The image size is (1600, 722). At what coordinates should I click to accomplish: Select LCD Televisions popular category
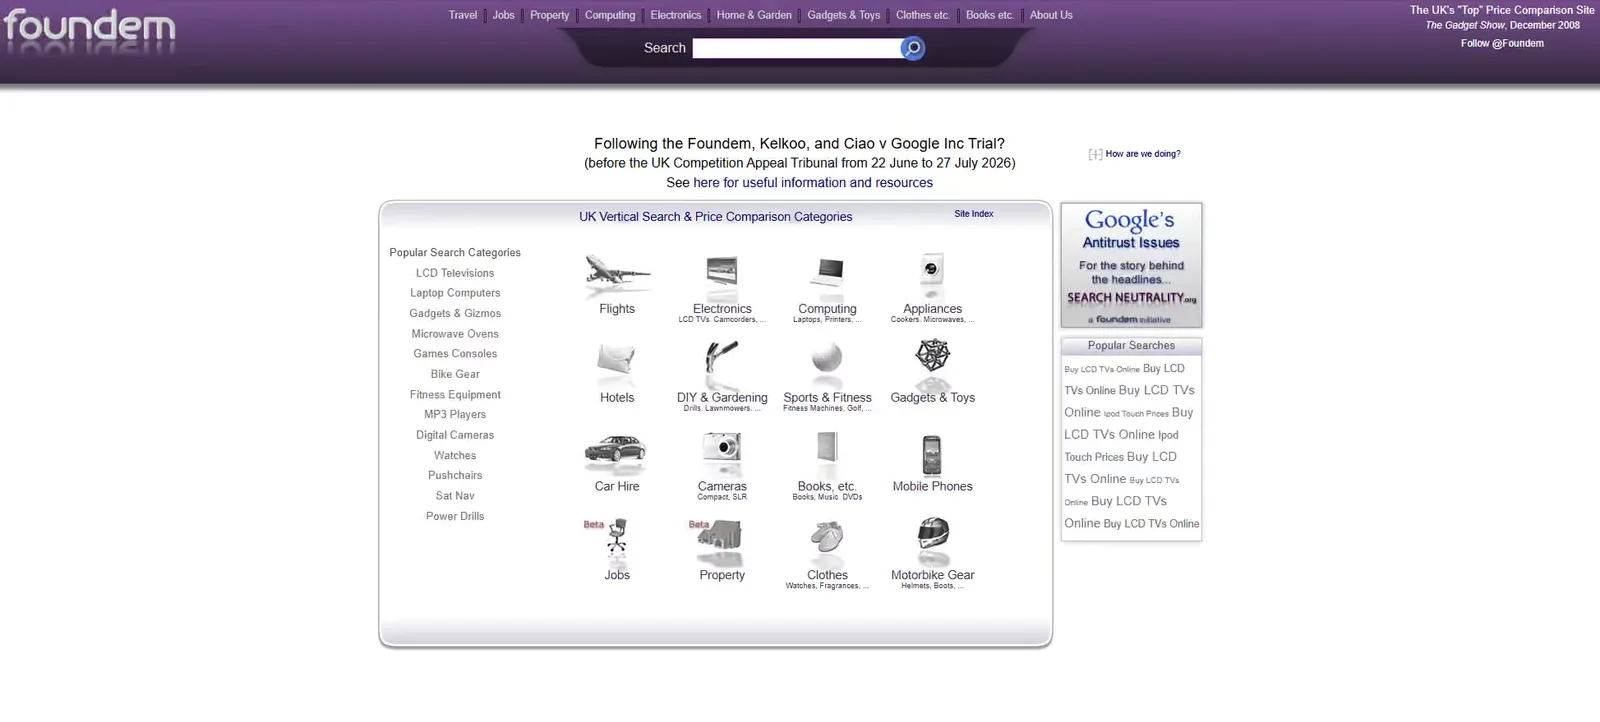pyautogui.click(x=455, y=273)
